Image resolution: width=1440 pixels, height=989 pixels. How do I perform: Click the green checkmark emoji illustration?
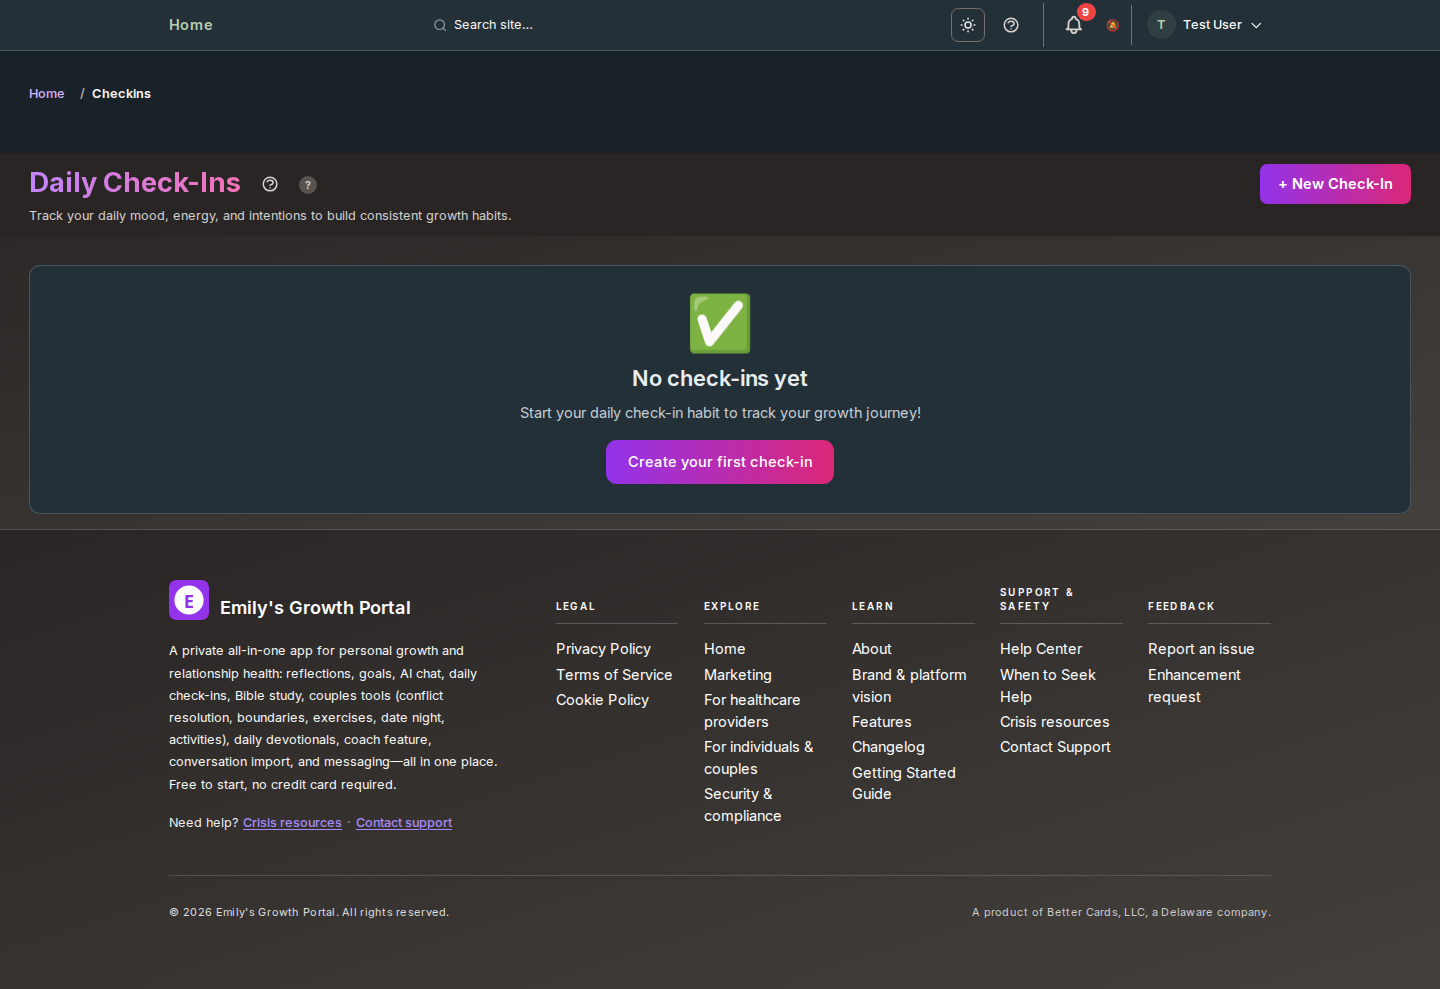pyautogui.click(x=720, y=323)
